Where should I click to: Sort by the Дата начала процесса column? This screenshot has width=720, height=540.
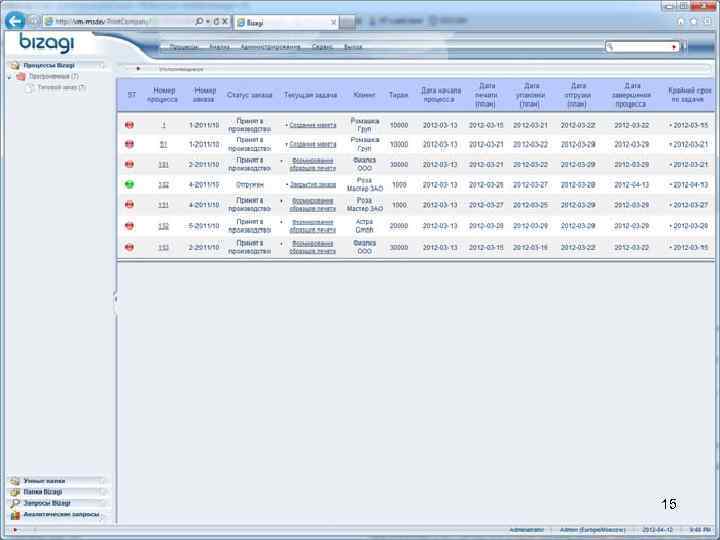(x=440, y=95)
